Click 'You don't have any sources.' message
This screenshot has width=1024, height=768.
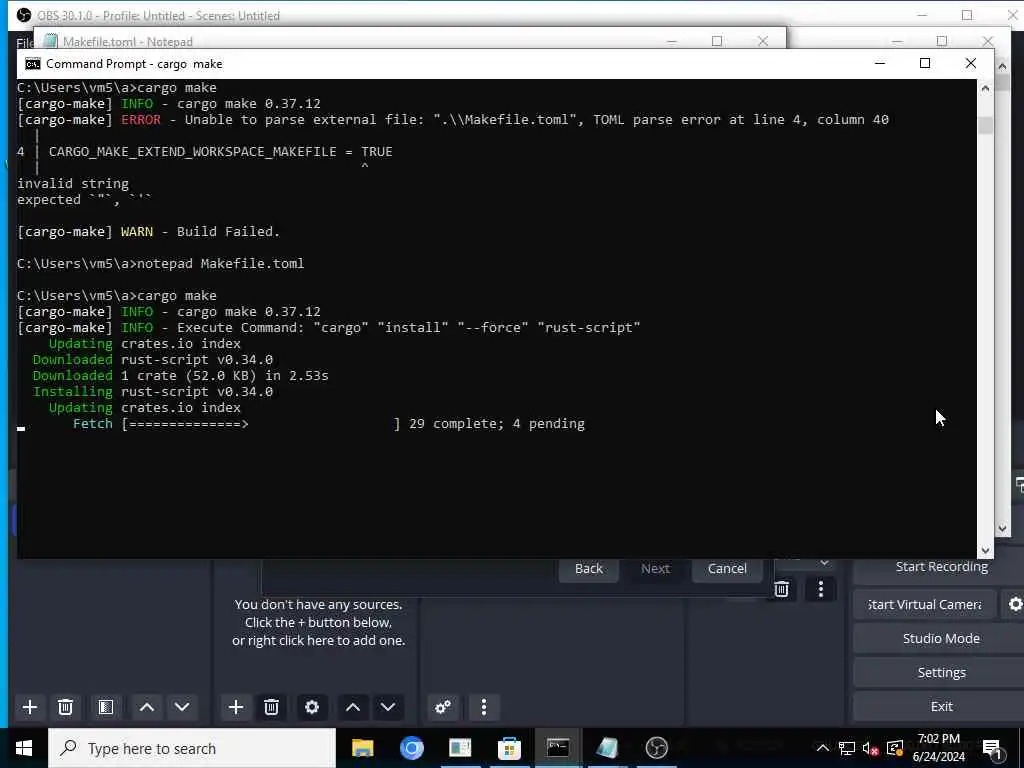tap(318, 605)
